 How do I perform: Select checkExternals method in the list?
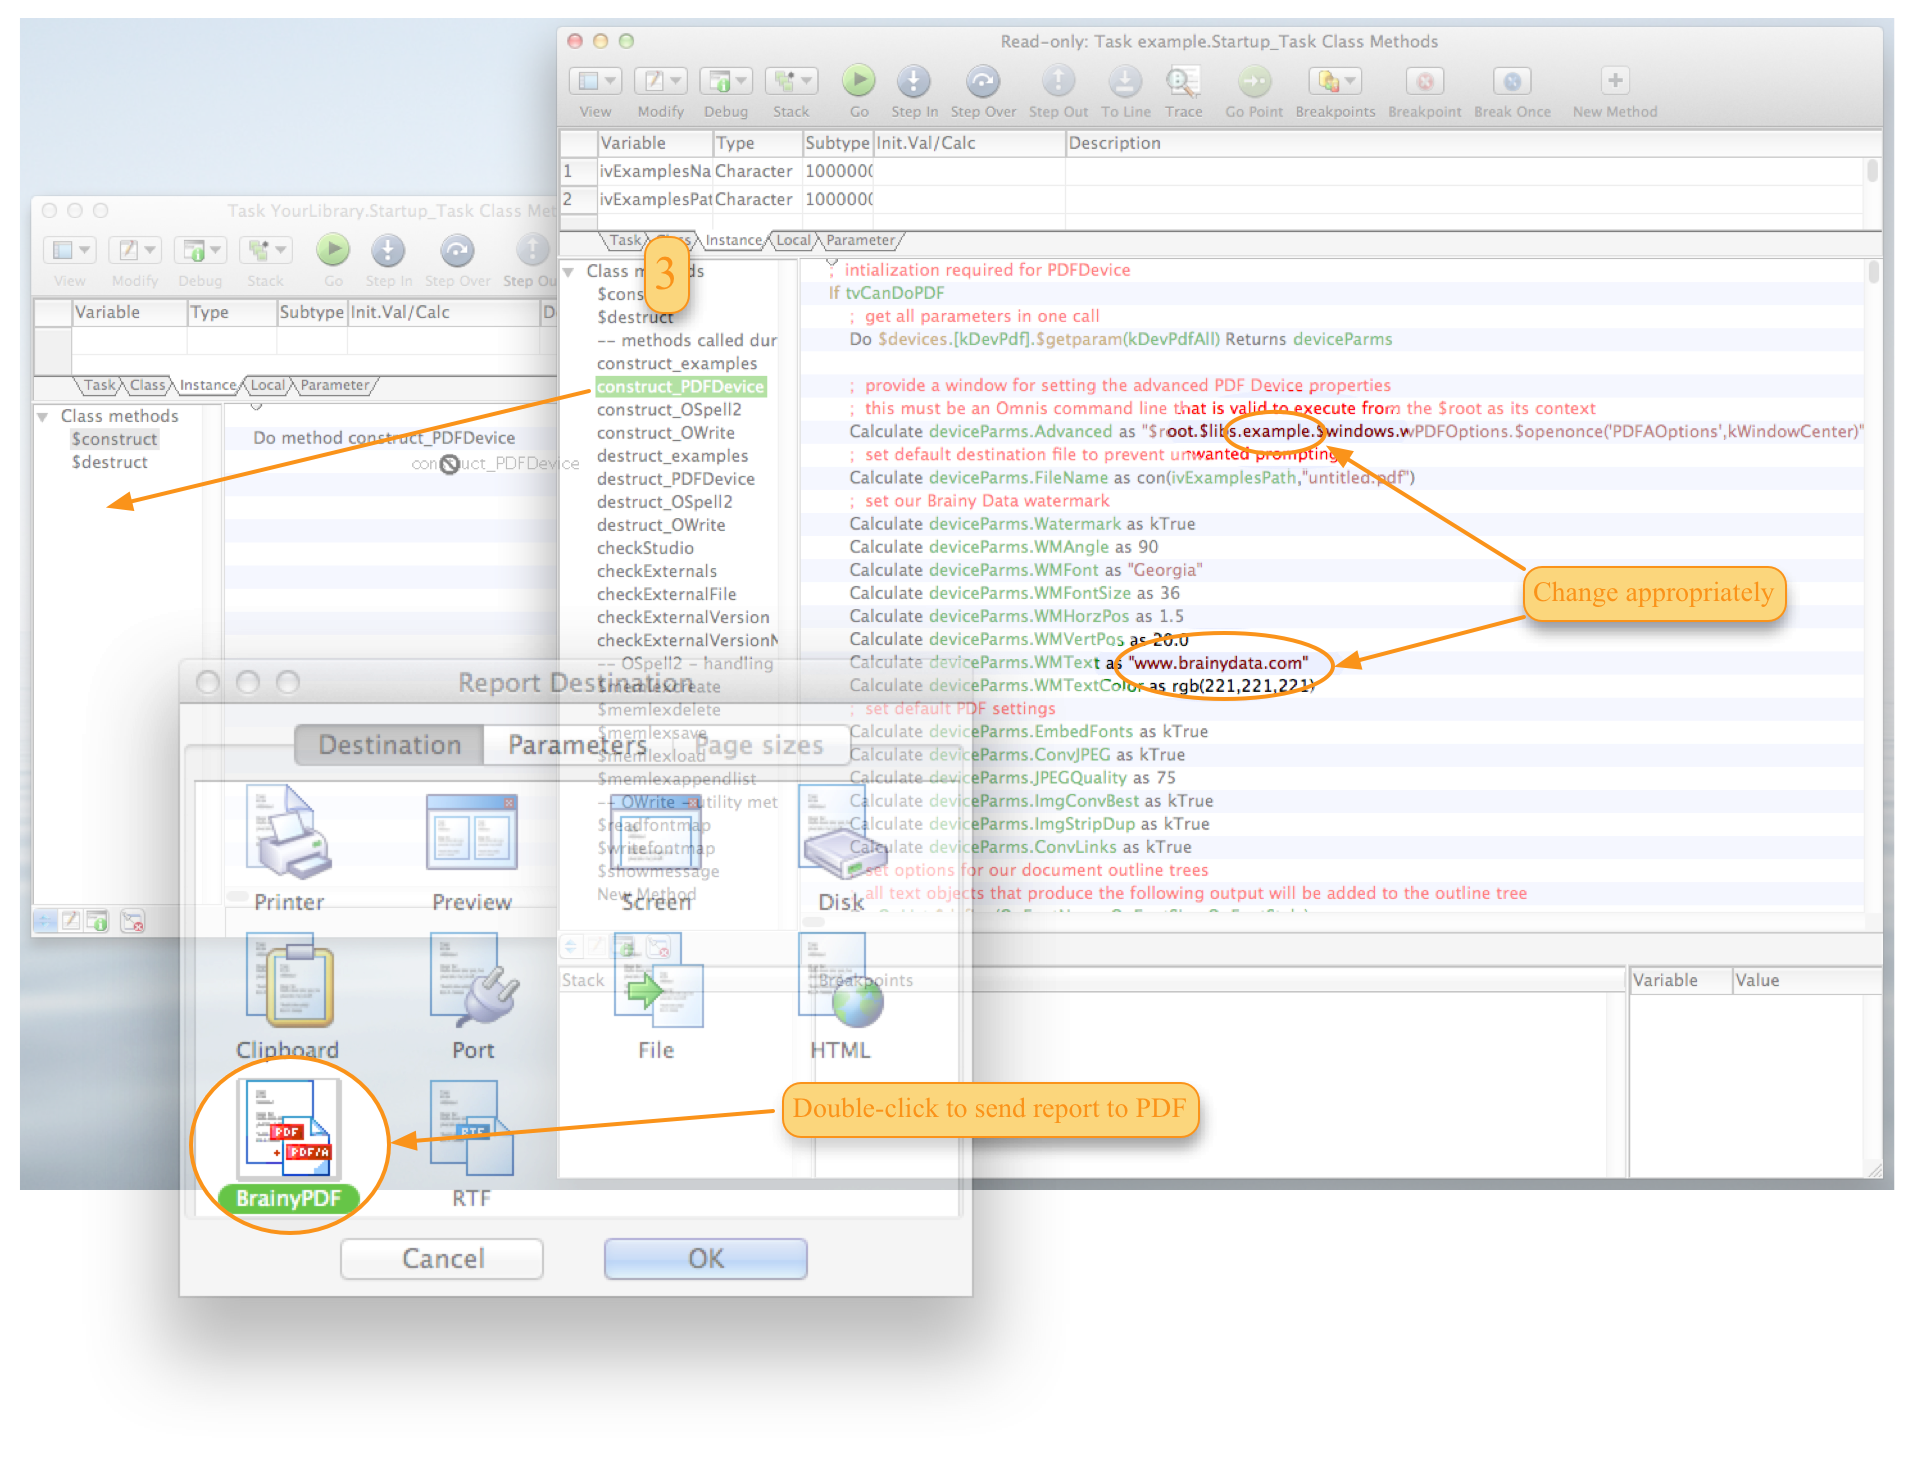click(x=656, y=571)
